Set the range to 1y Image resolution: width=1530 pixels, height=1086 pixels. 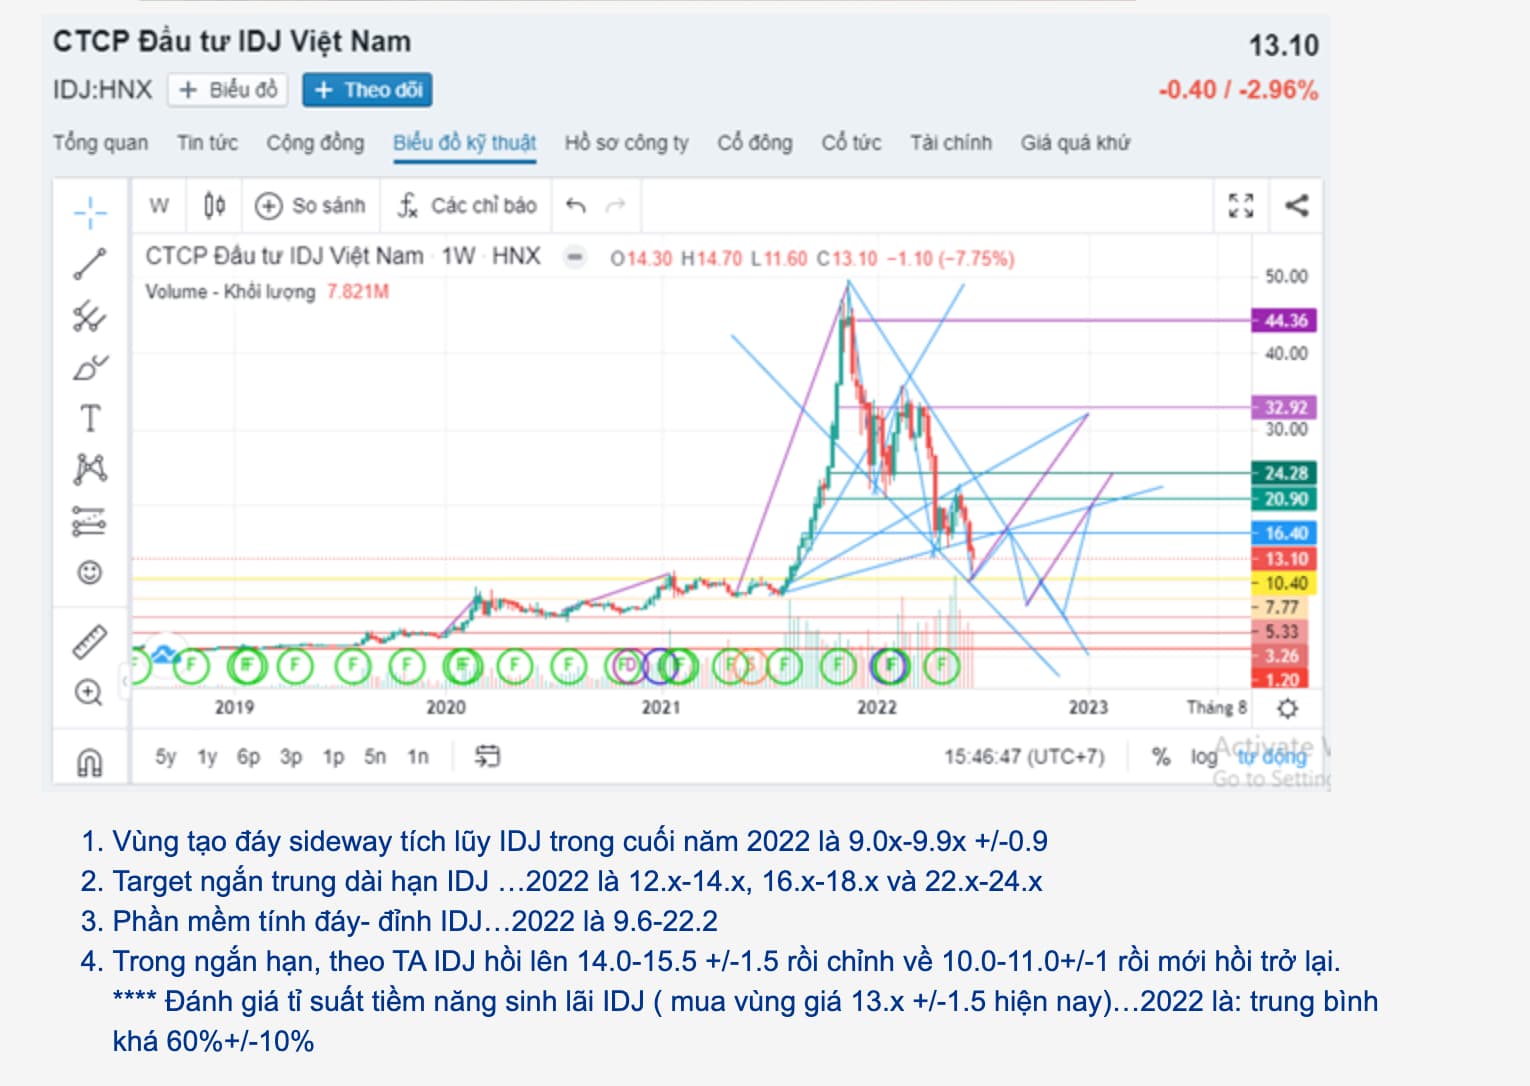point(207,757)
